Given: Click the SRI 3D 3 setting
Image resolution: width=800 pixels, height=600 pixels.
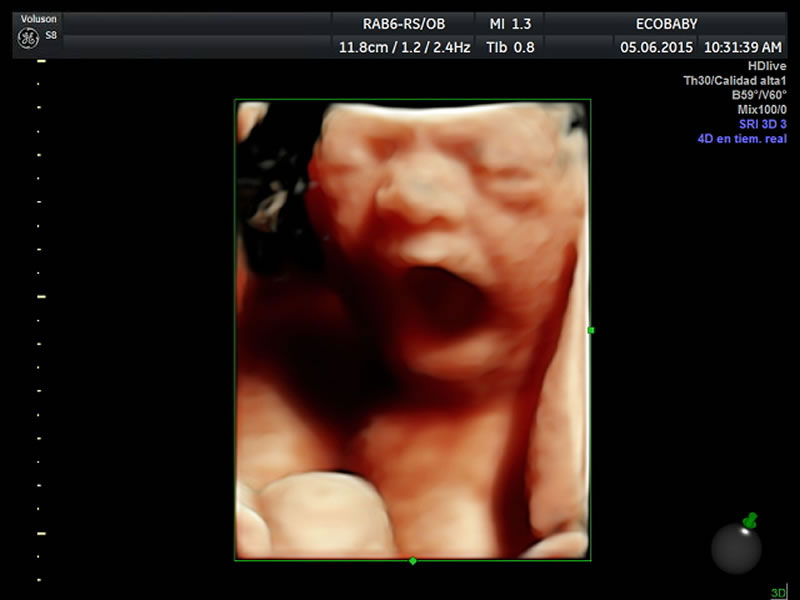Looking at the screenshot, I should (762, 124).
